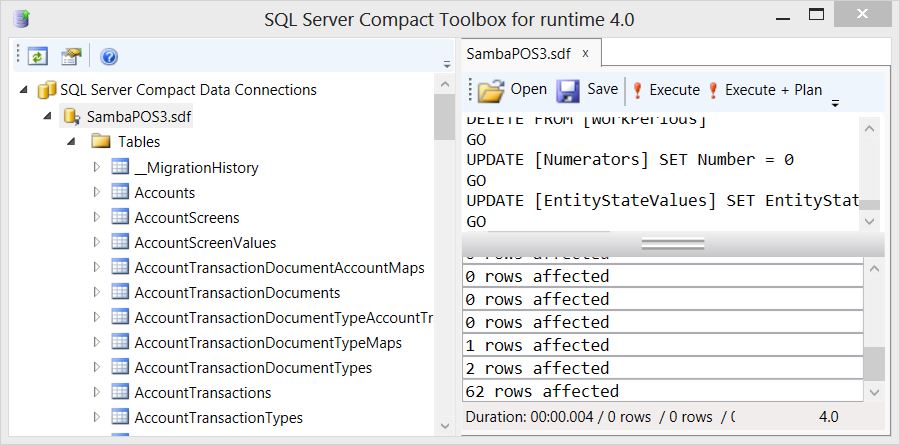Click the splitter grip between editor and results
This screenshot has height=445, width=900.
tap(672, 243)
